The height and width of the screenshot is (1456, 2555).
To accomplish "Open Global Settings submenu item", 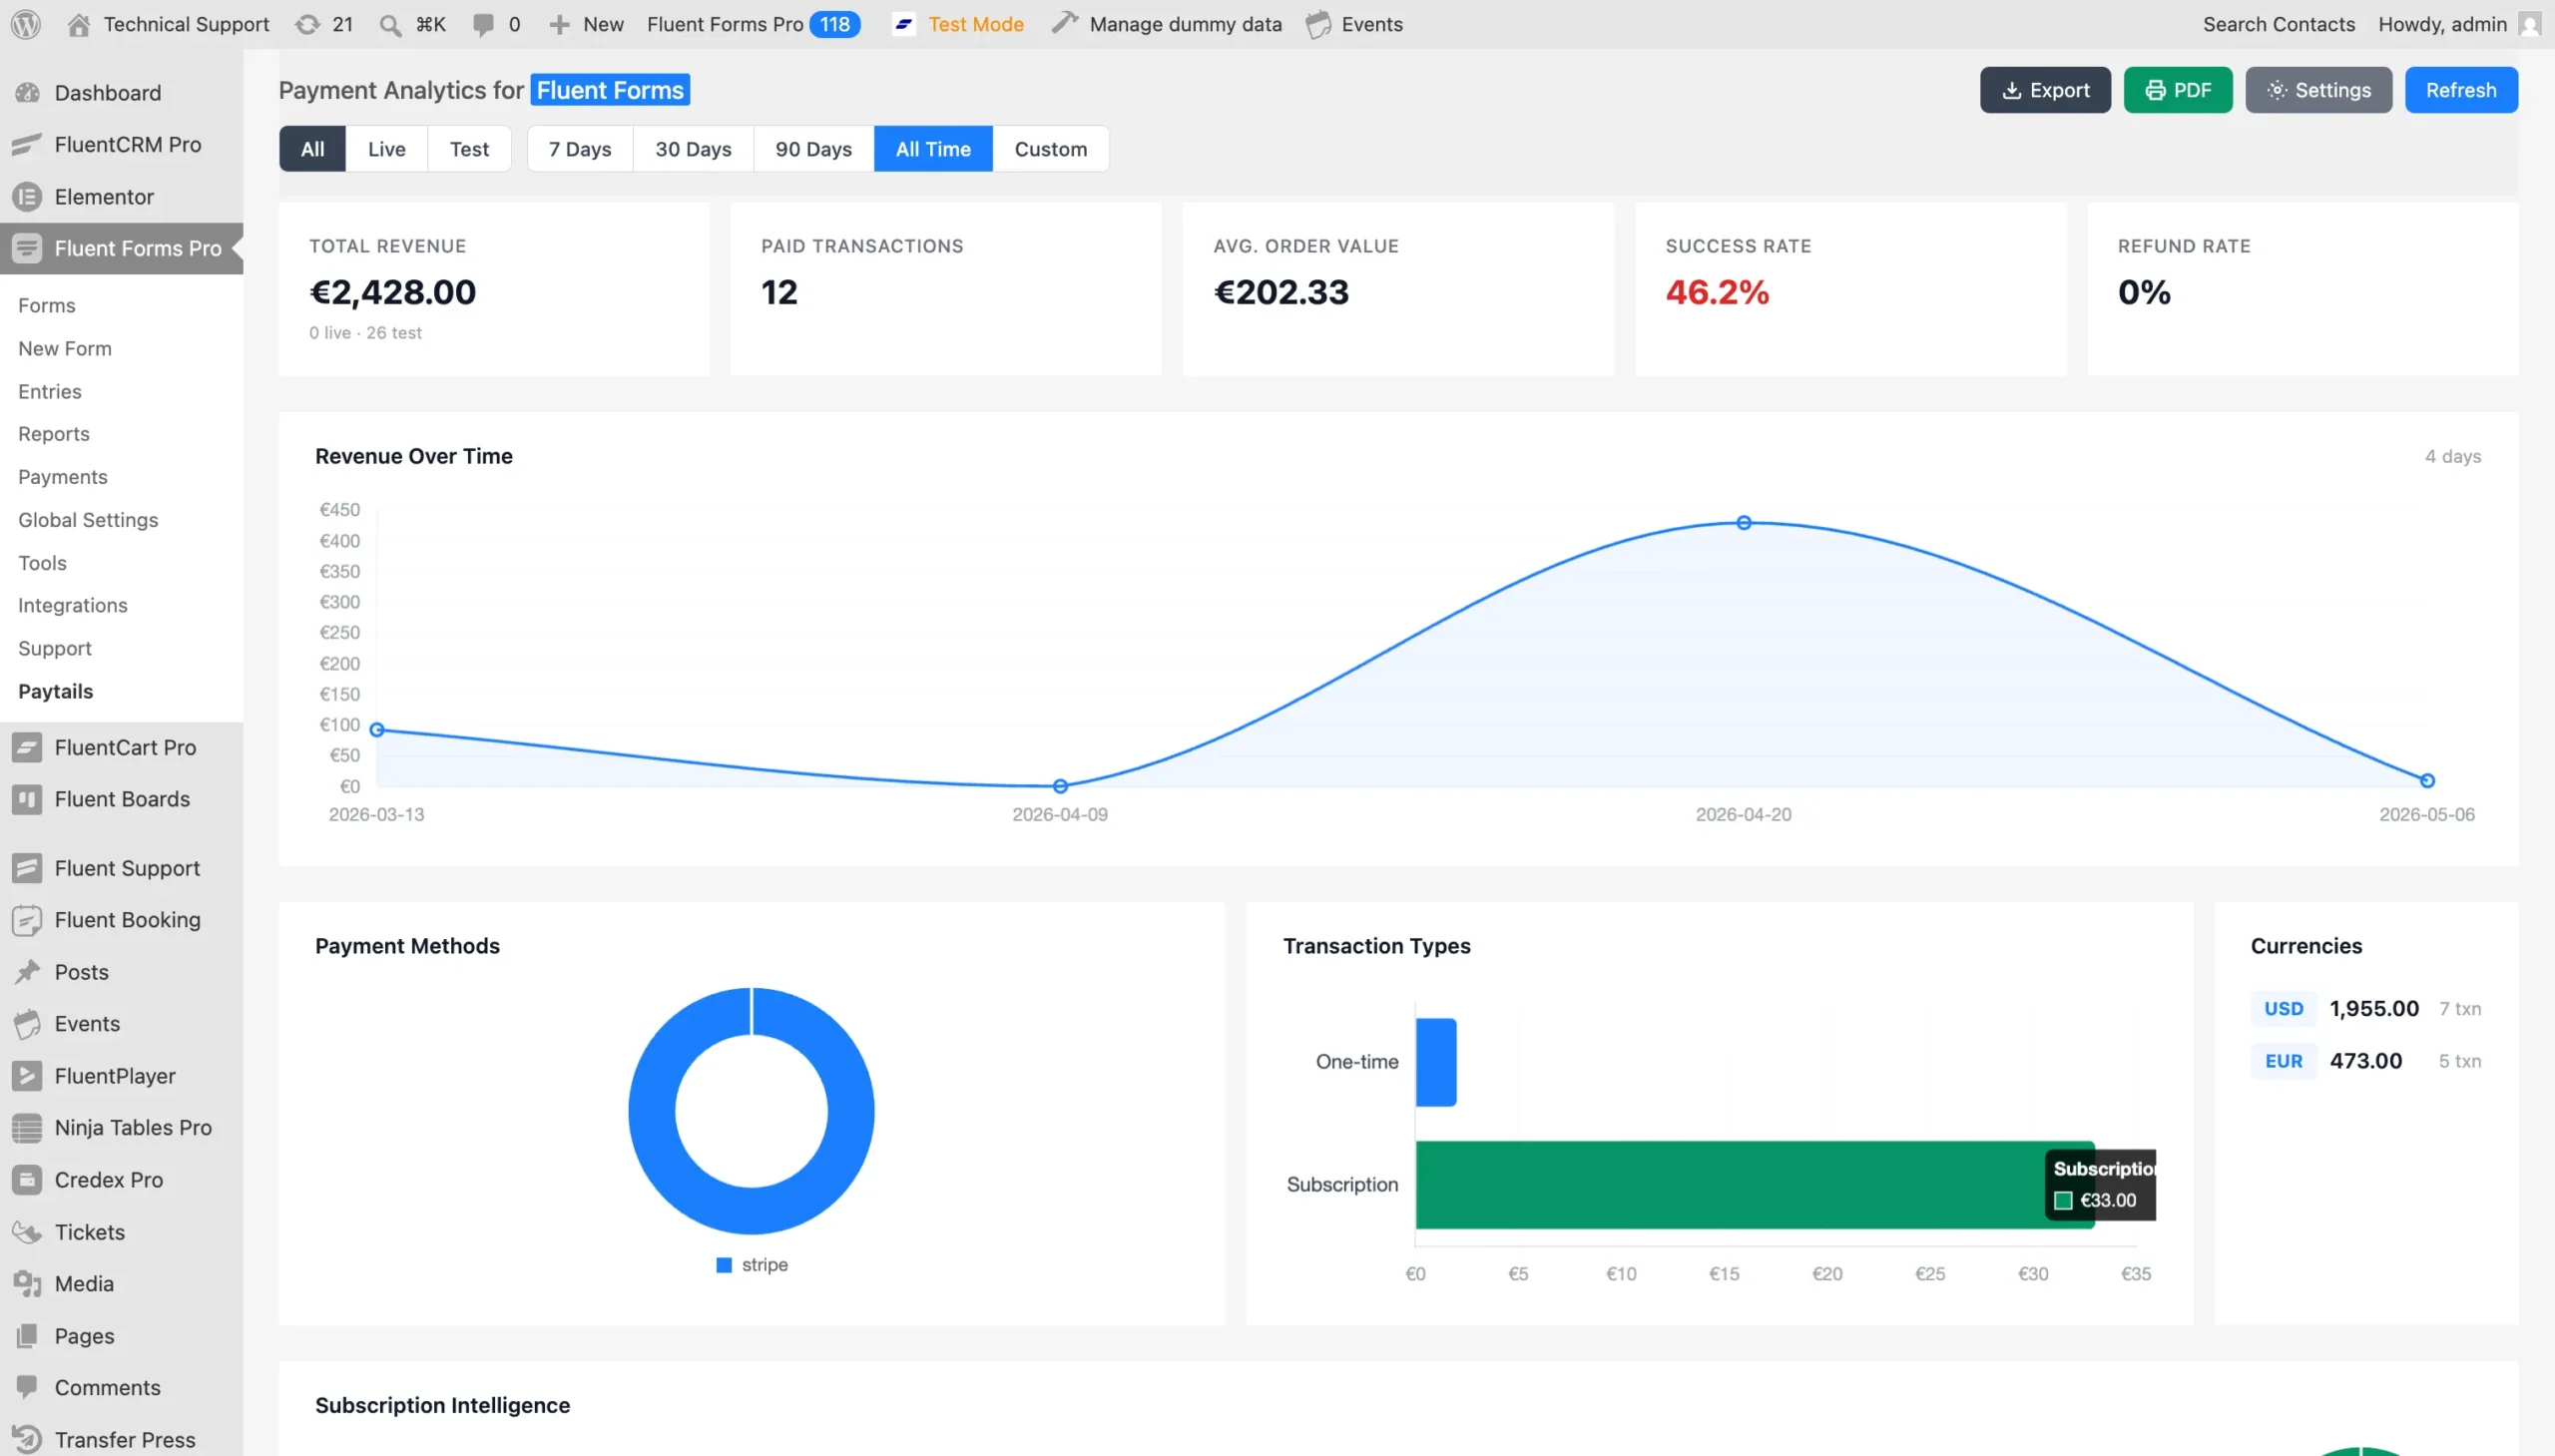I will (88, 520).
